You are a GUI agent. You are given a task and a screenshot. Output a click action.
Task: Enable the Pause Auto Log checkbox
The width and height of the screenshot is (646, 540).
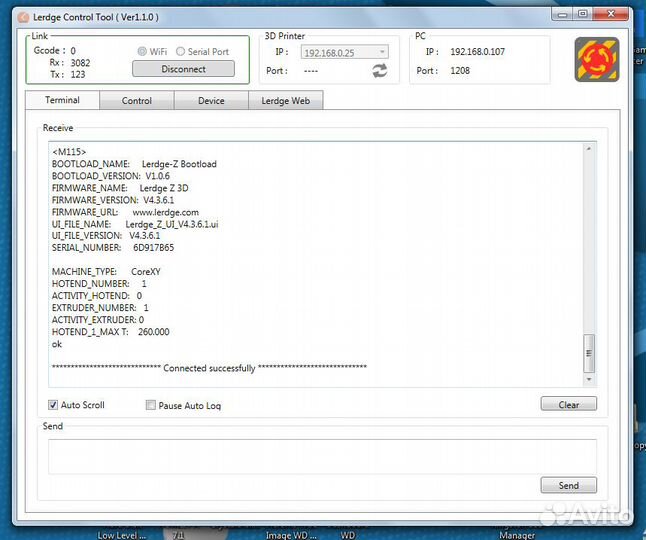(x=151, y=405)
